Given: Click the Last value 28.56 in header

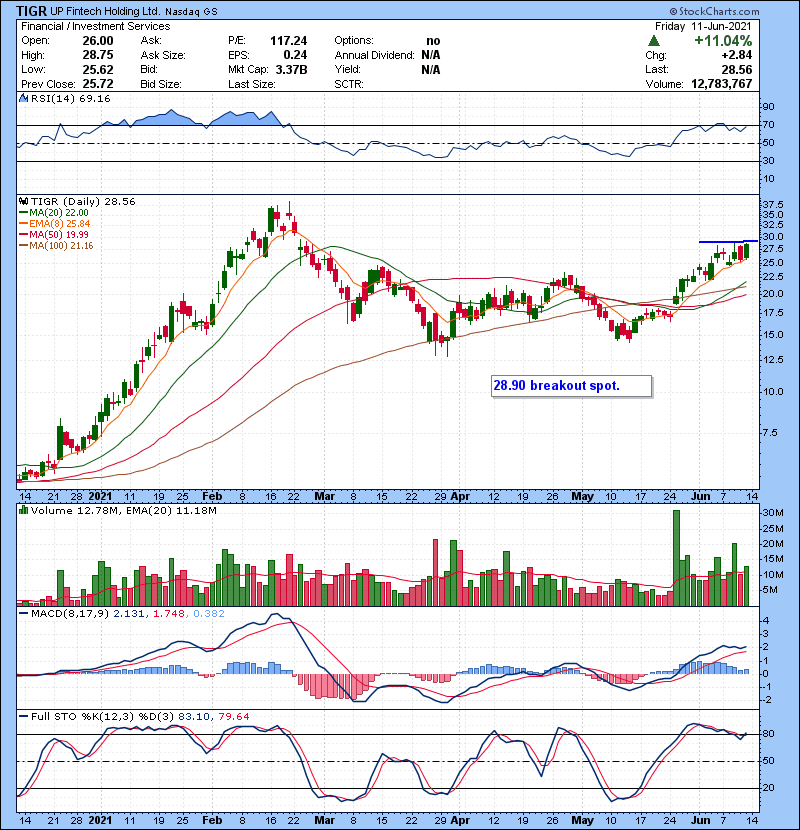Looking at the screenshot, I should (x=737, y=69).
